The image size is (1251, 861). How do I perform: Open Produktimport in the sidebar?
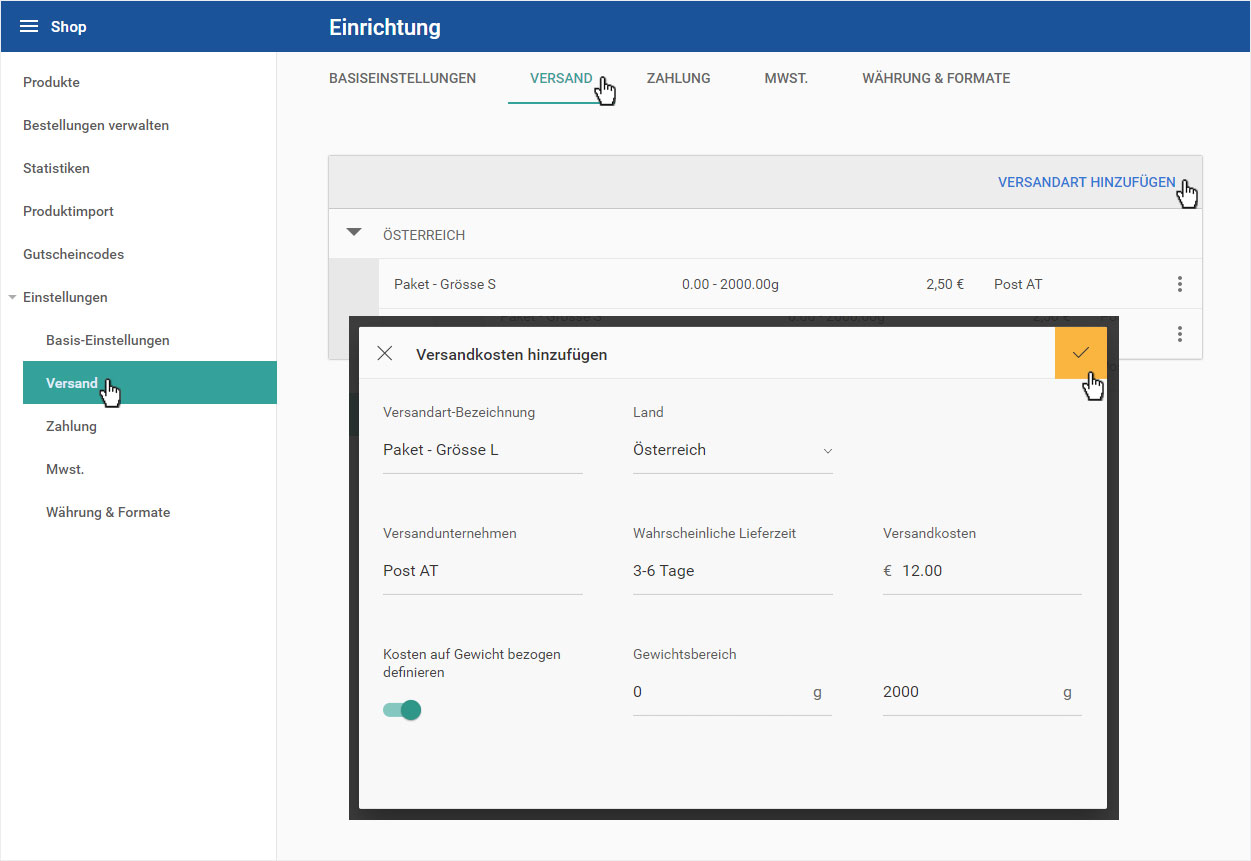[x=68, y=211]
